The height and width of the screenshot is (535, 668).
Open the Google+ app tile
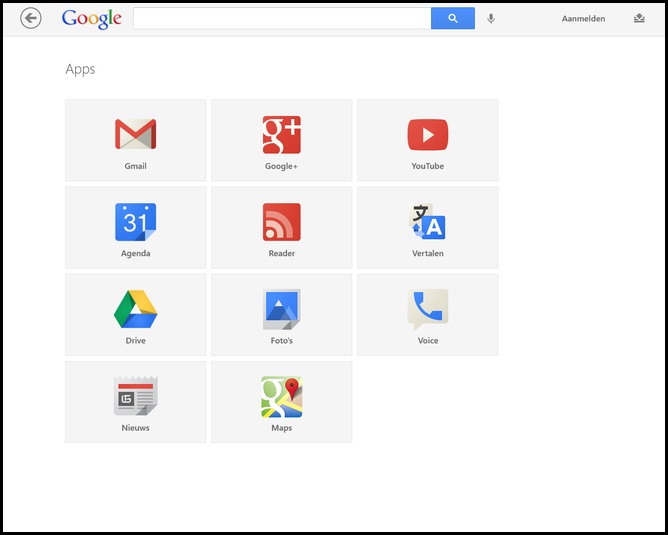click(282, 140)
